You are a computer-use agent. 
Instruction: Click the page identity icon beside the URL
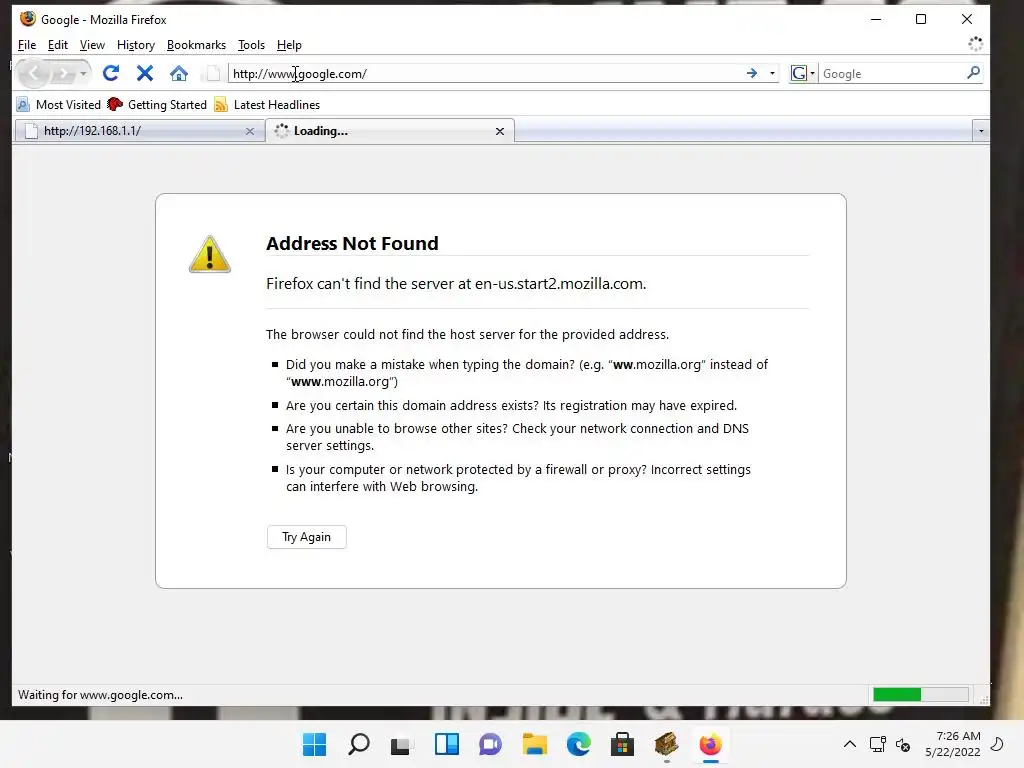click(x=212, y=73)
